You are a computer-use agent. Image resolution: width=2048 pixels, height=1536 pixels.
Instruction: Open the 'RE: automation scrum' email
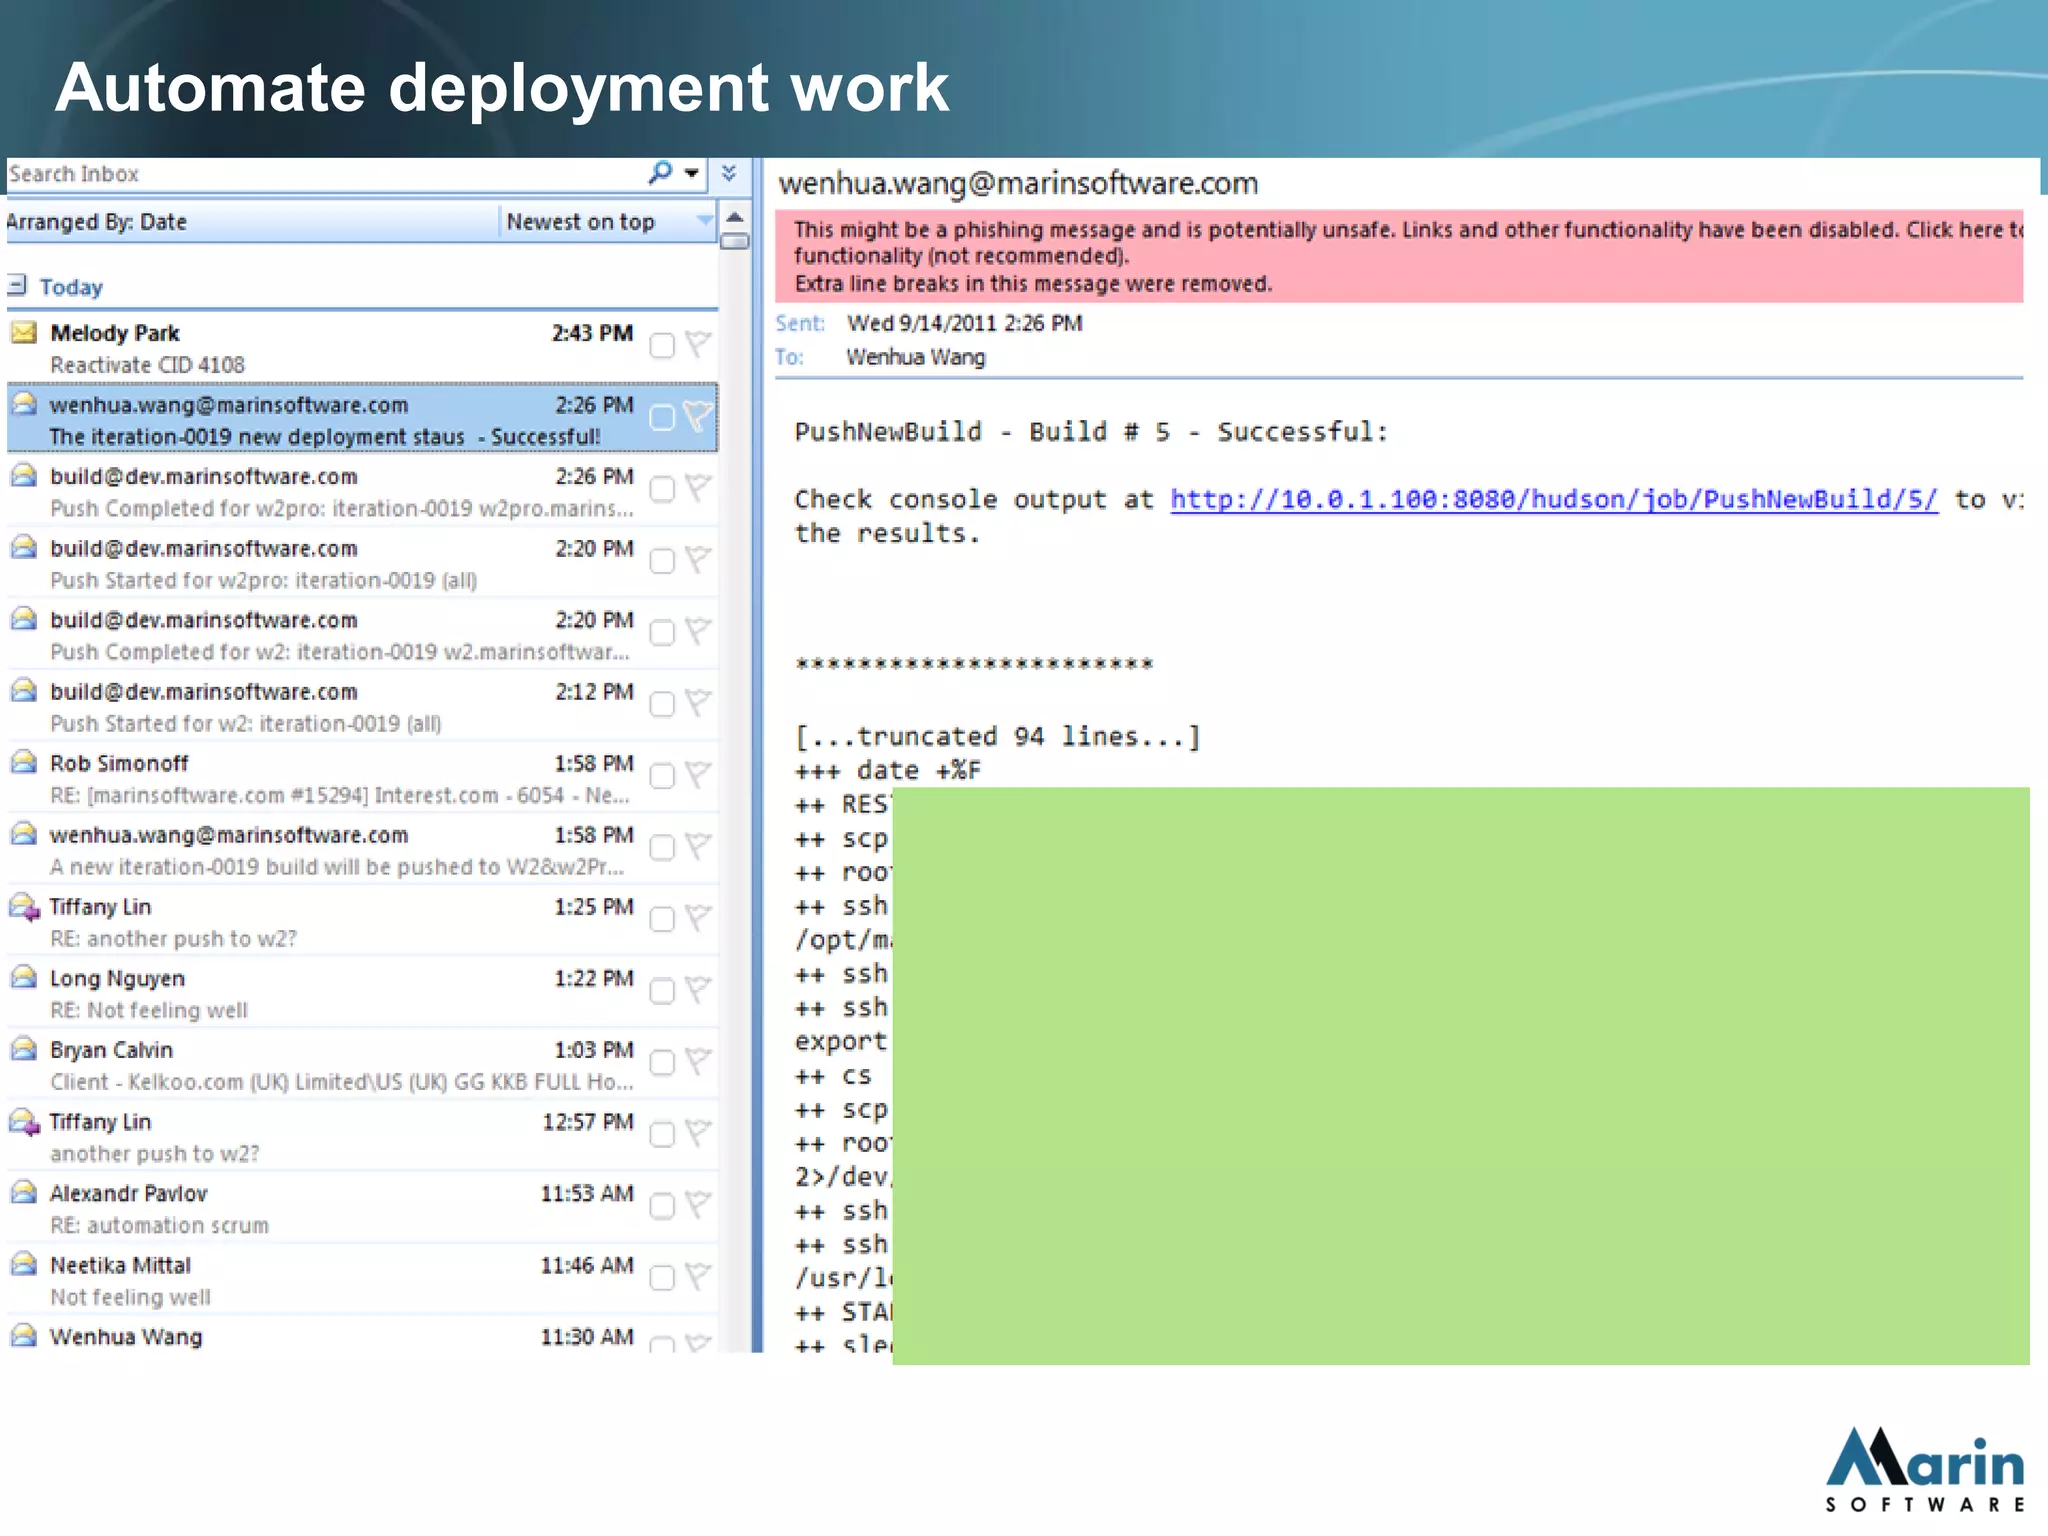click(x=362, y=1208)
